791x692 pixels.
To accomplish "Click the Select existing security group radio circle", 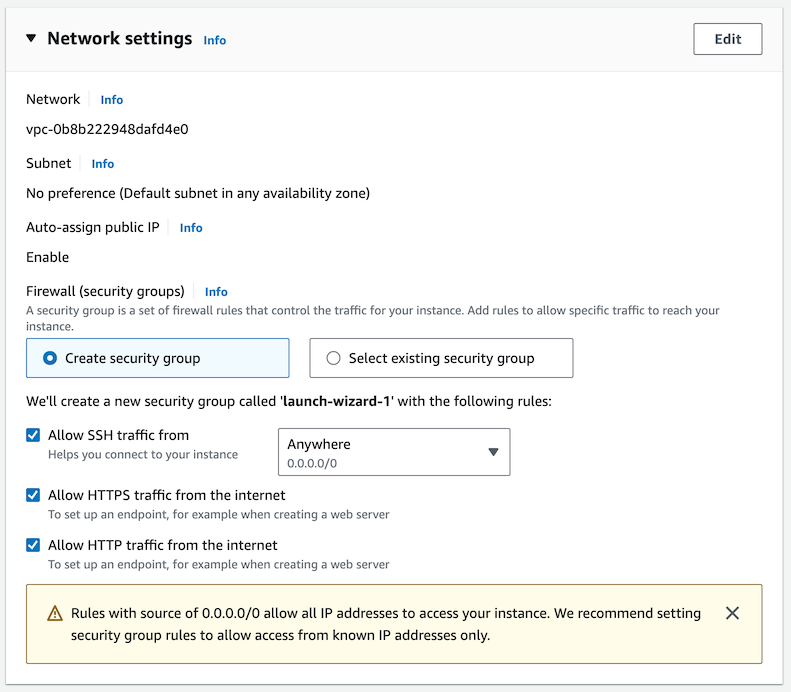I will click(x=334, y=358).
